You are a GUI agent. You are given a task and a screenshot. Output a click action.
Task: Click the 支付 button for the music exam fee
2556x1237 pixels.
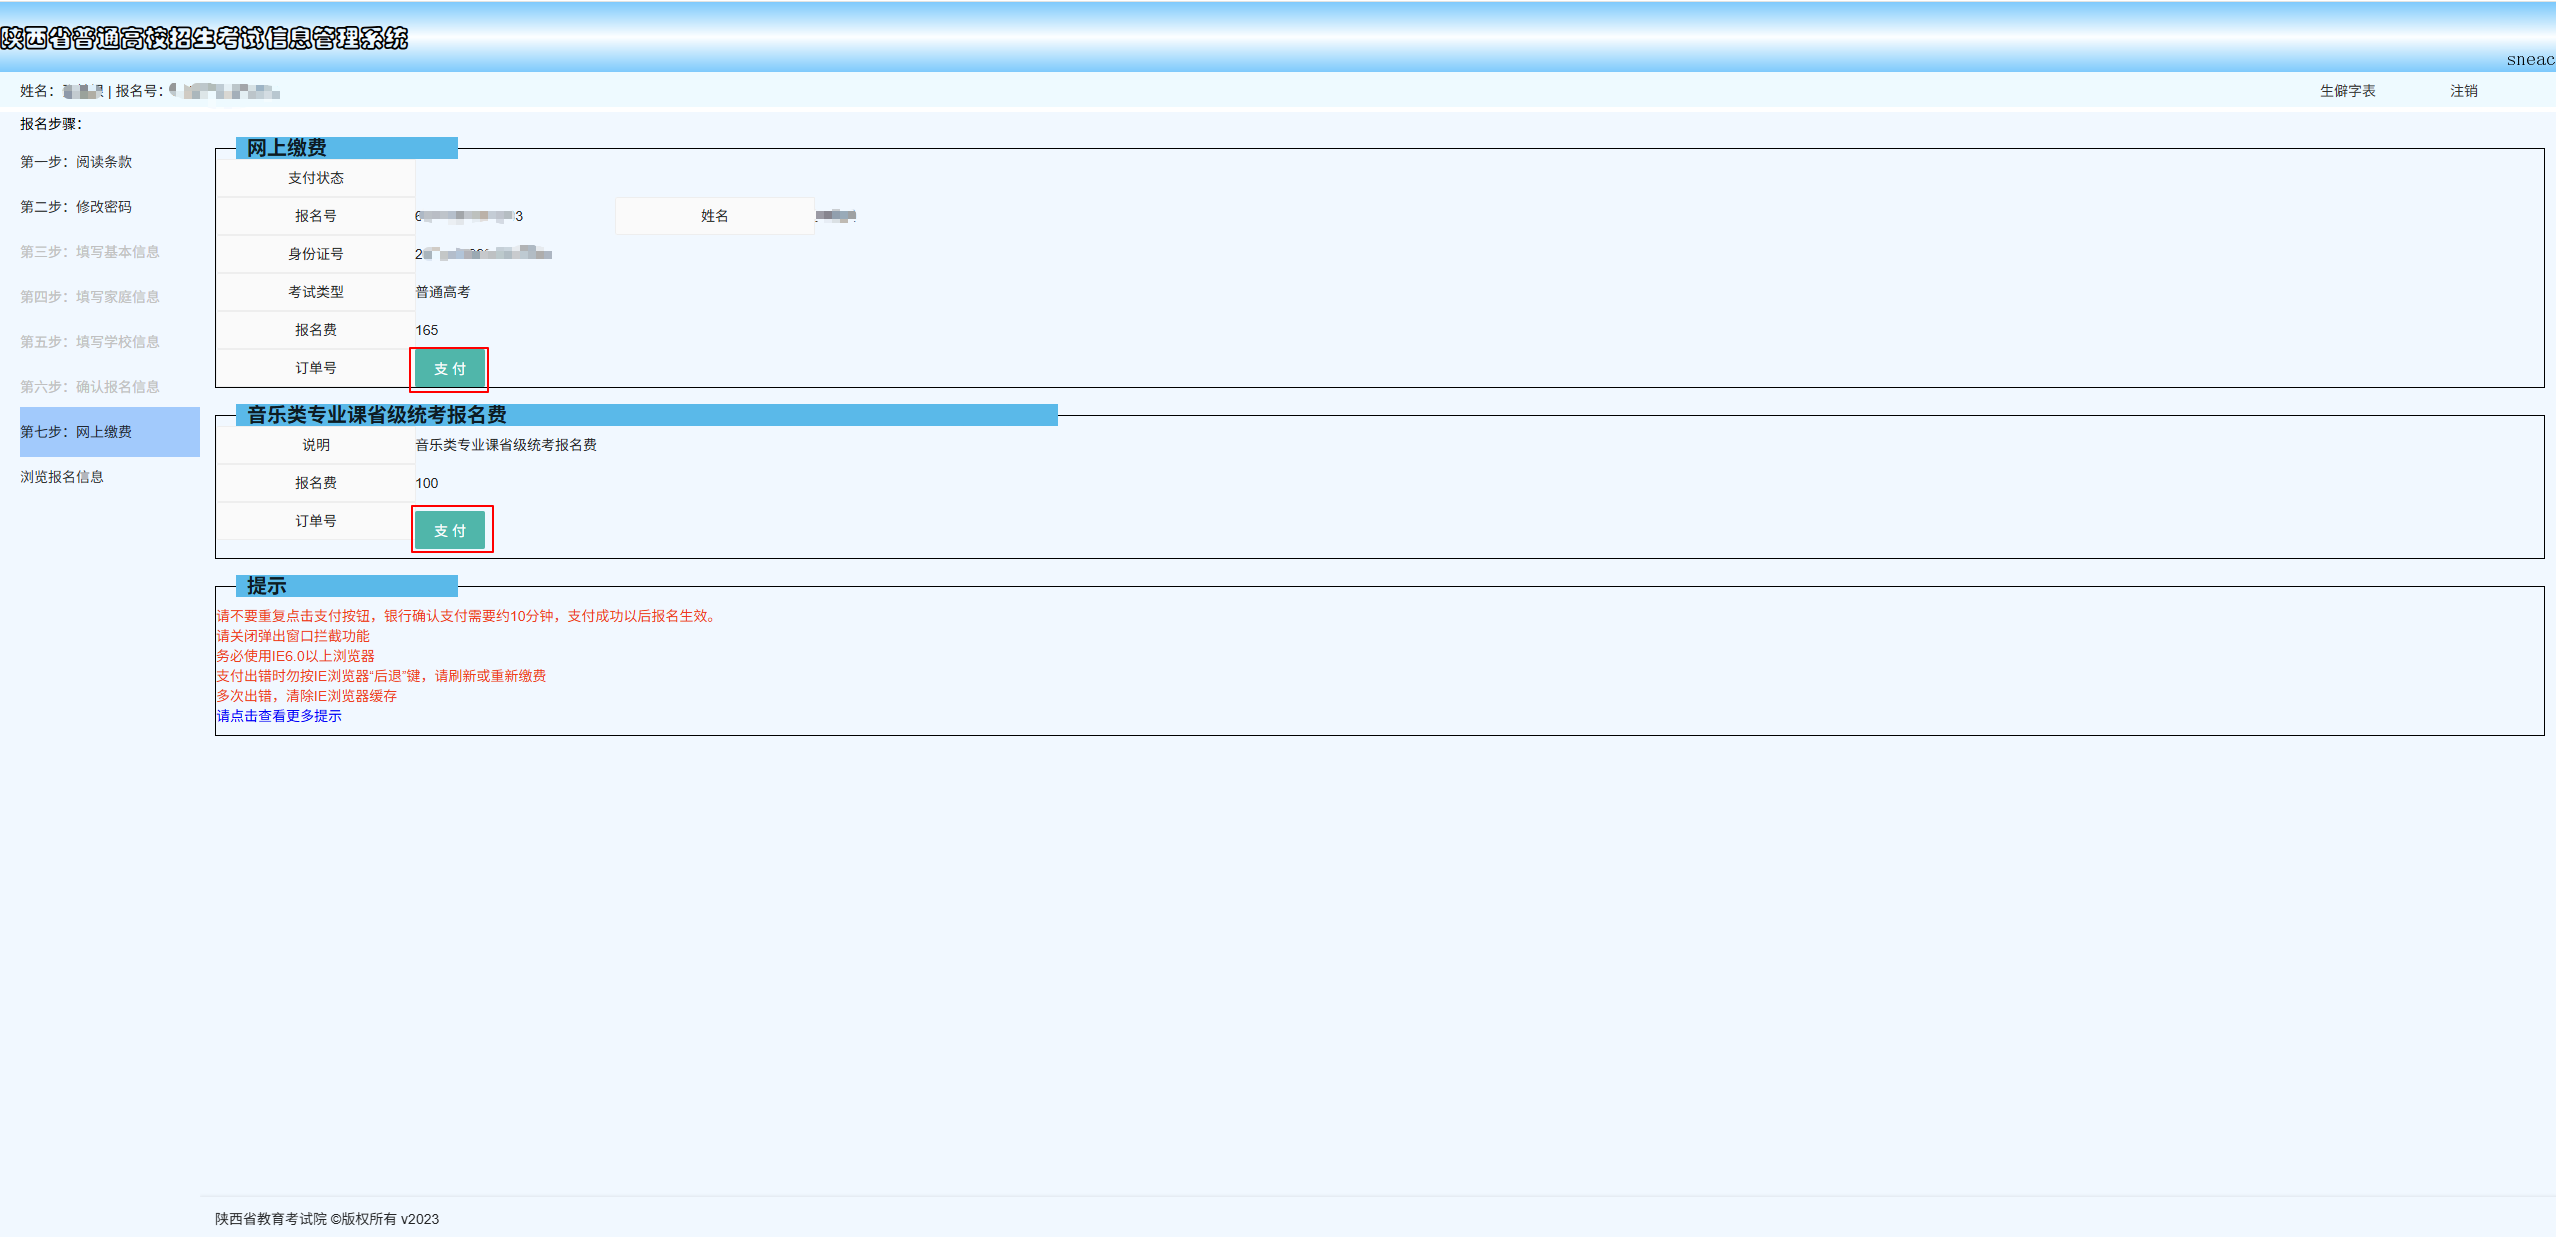coord(450,530)
